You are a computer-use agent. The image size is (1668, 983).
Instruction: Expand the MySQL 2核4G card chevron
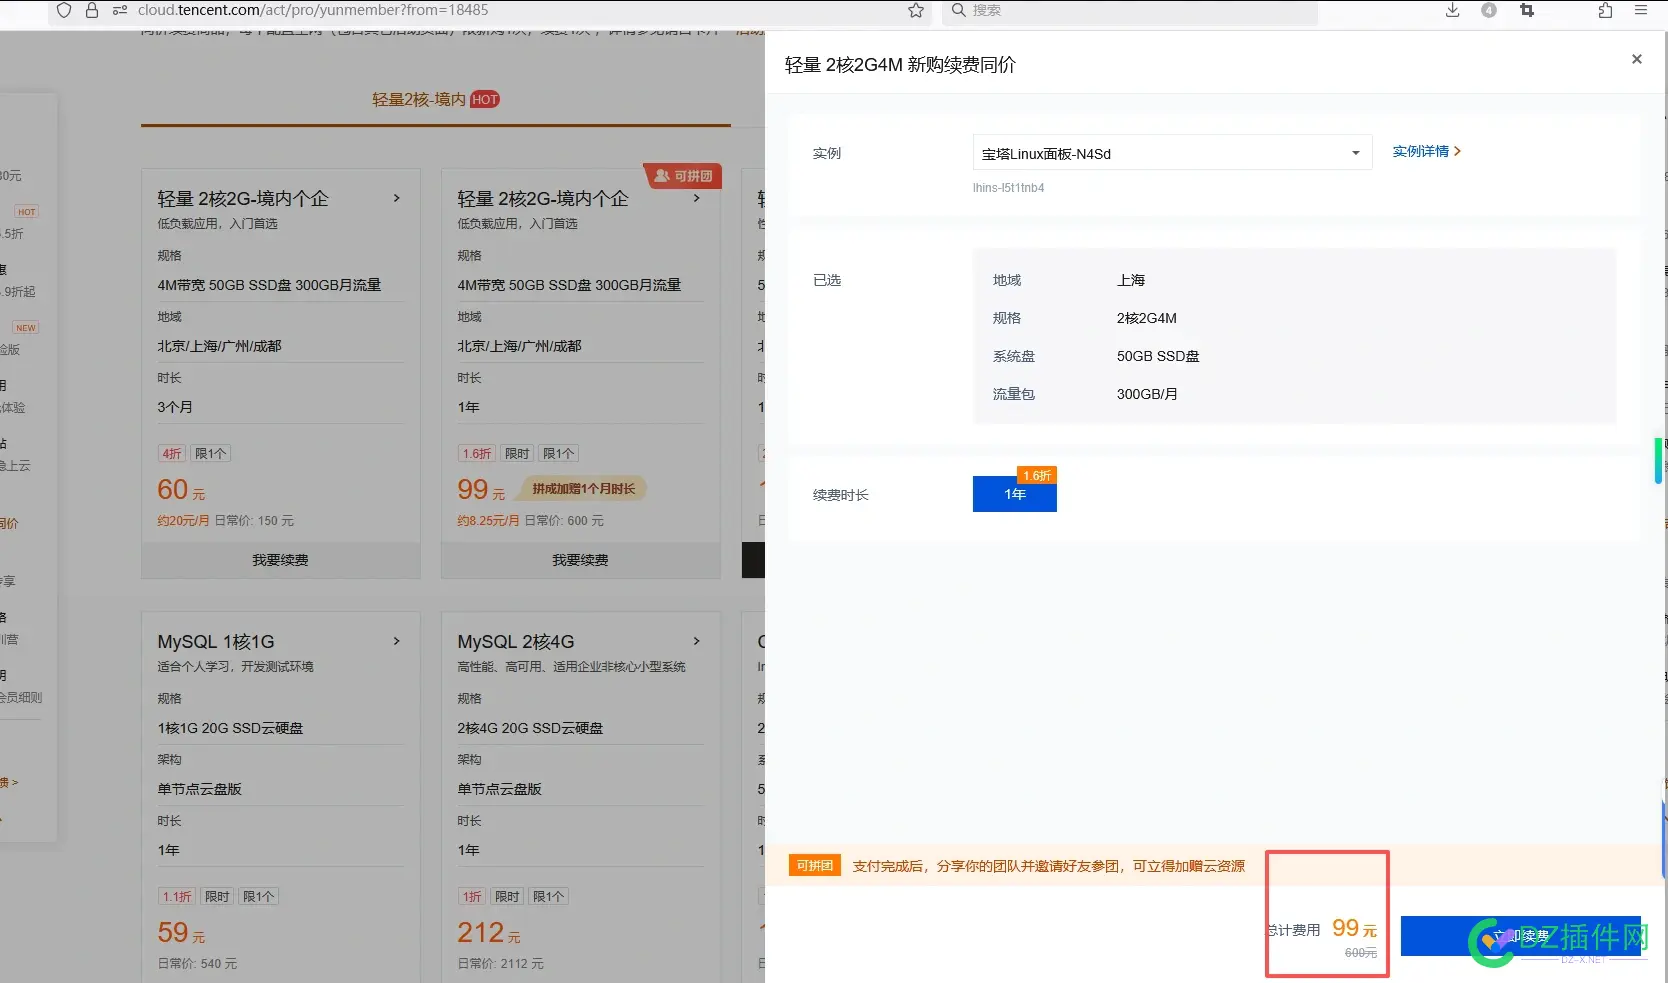(697, 641)
